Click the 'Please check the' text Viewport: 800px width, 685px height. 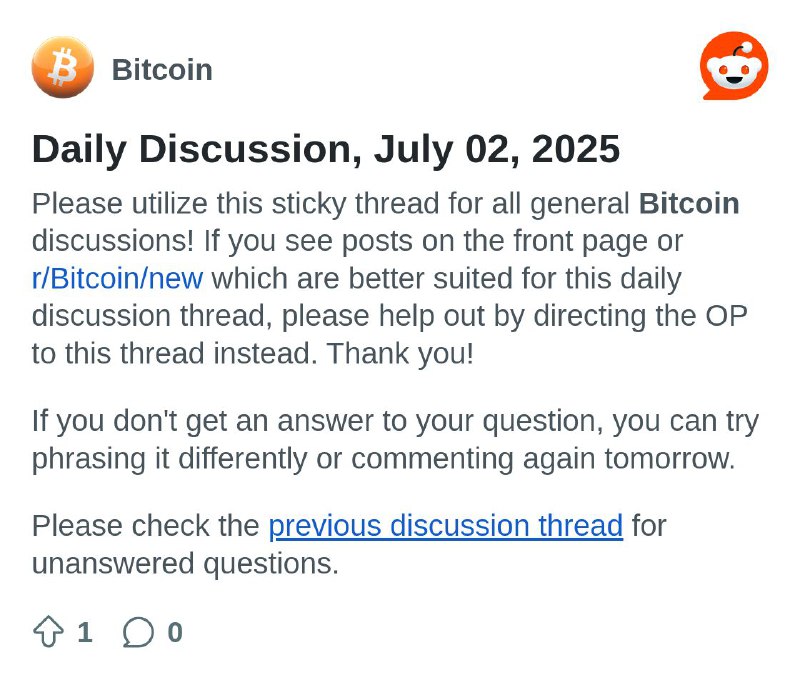146,526
